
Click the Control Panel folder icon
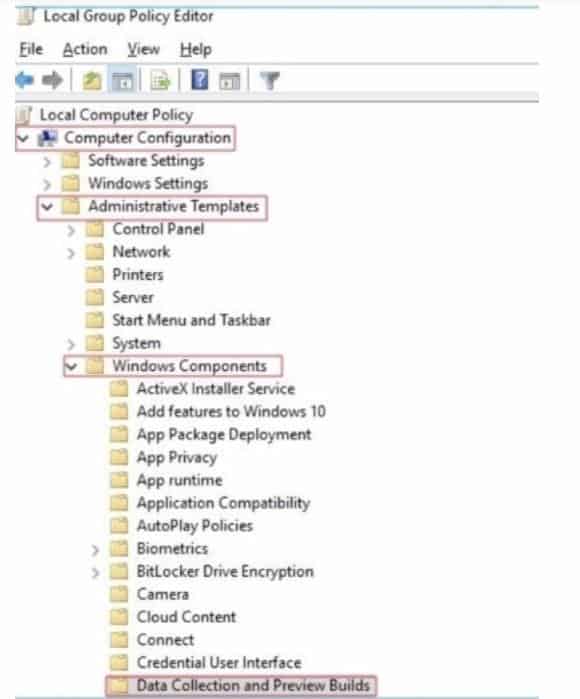click(x=95, y=229)
